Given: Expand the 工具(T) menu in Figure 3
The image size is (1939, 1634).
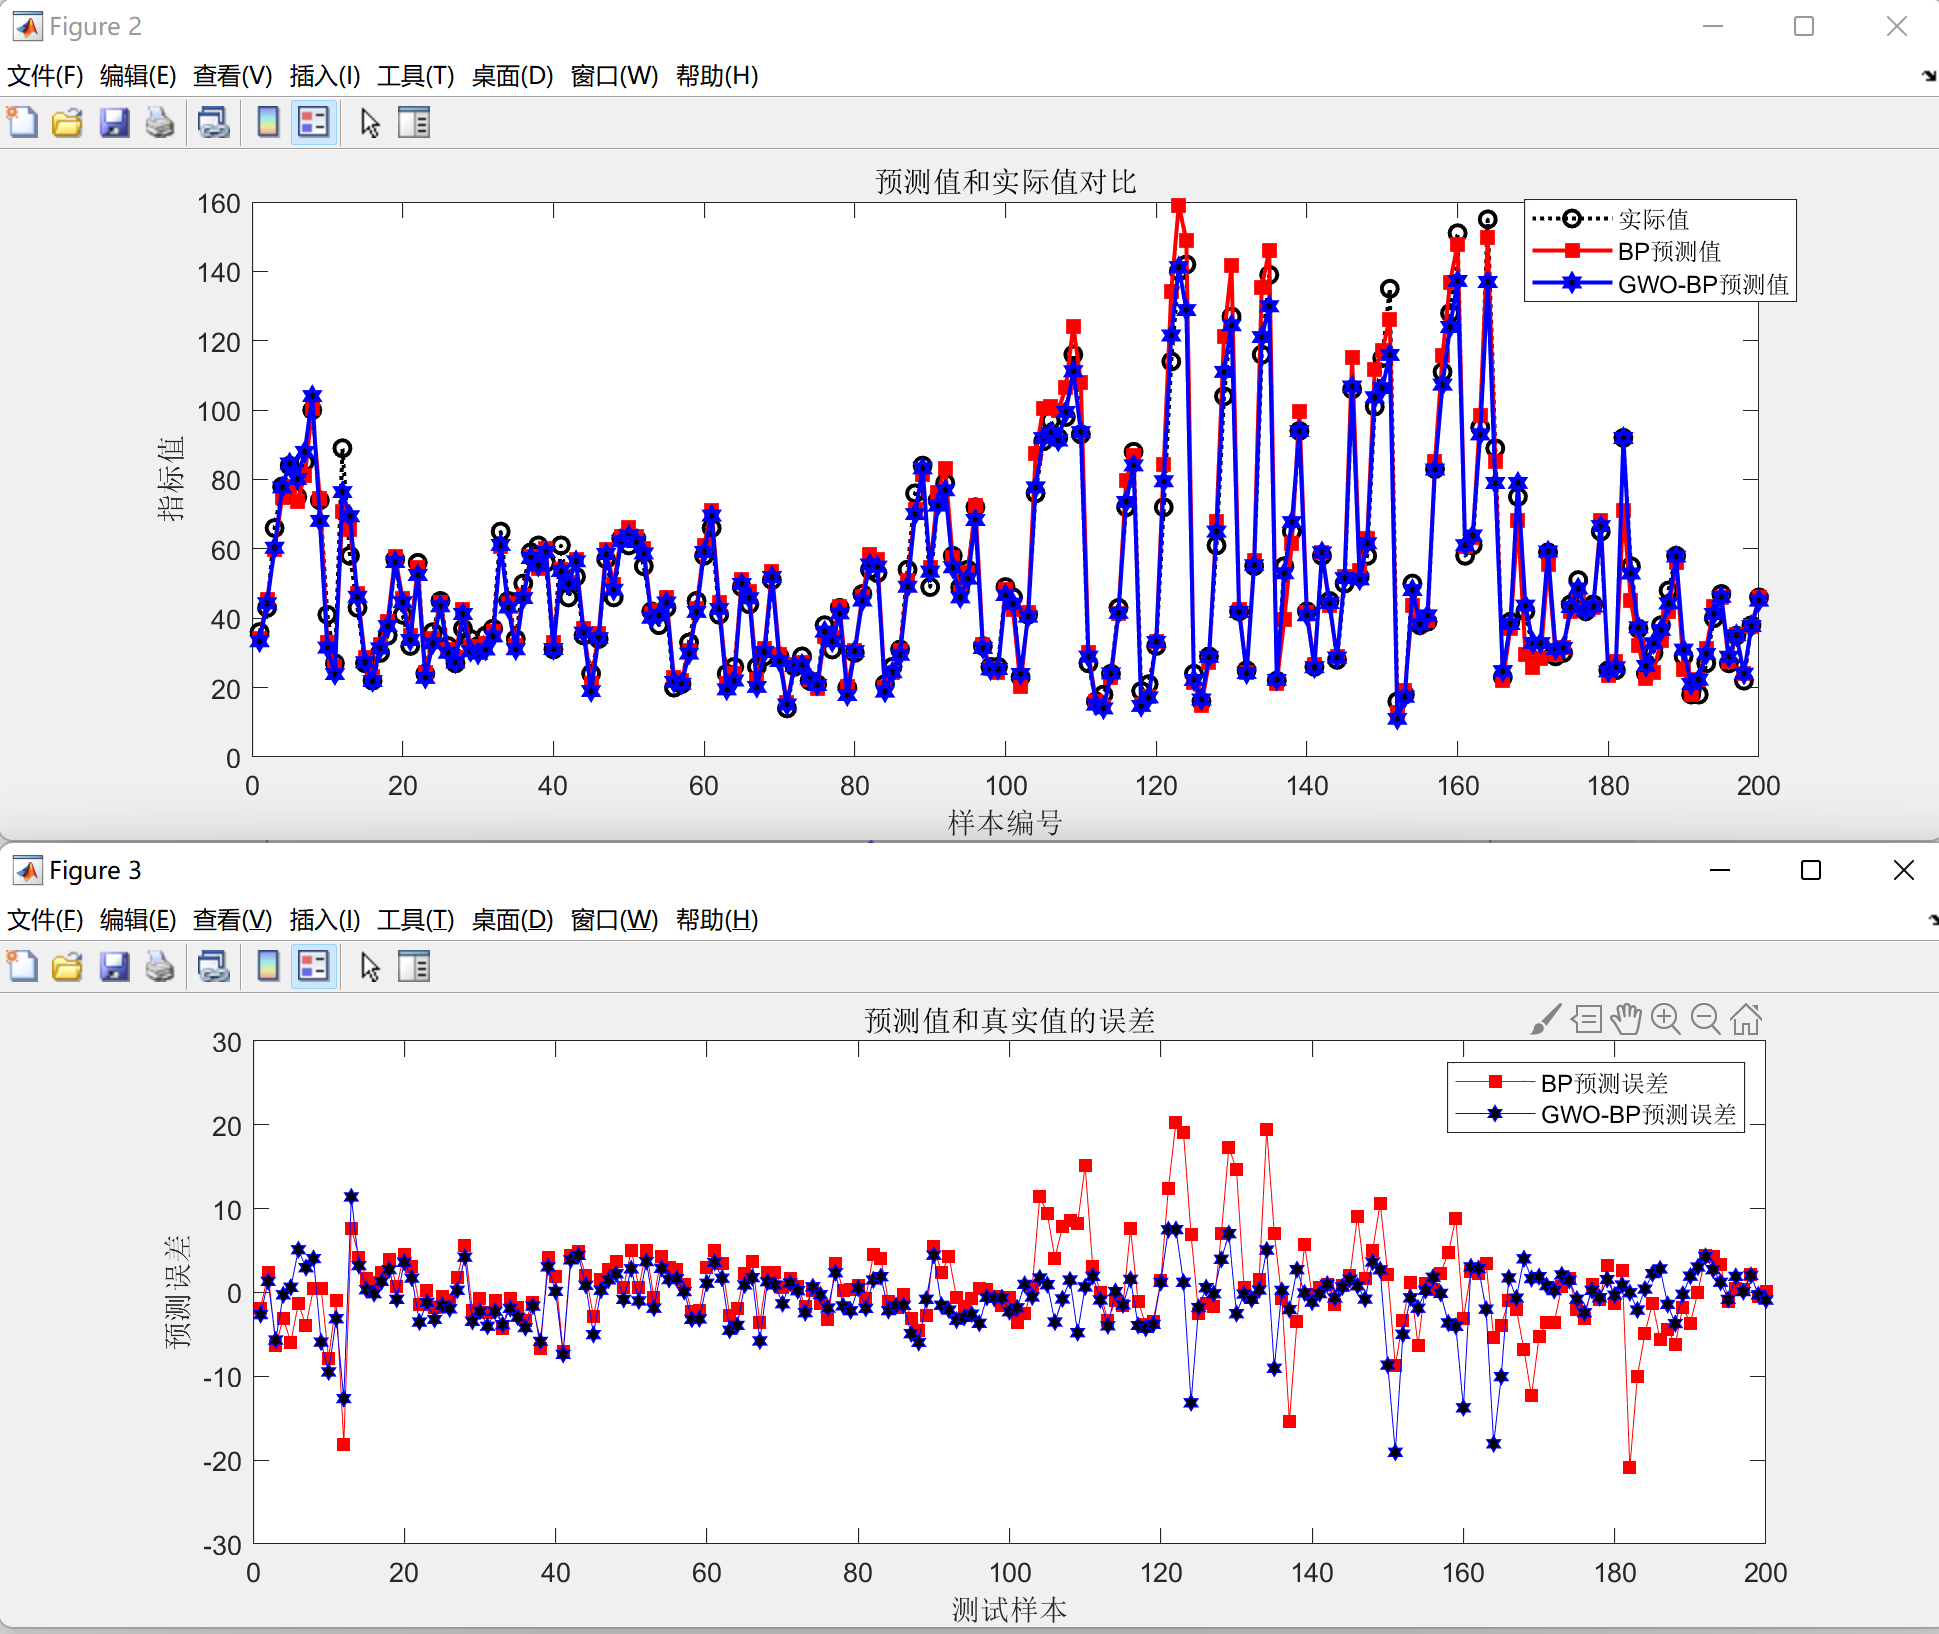Looking at the screenshot, I should click(x=415, y=920).
